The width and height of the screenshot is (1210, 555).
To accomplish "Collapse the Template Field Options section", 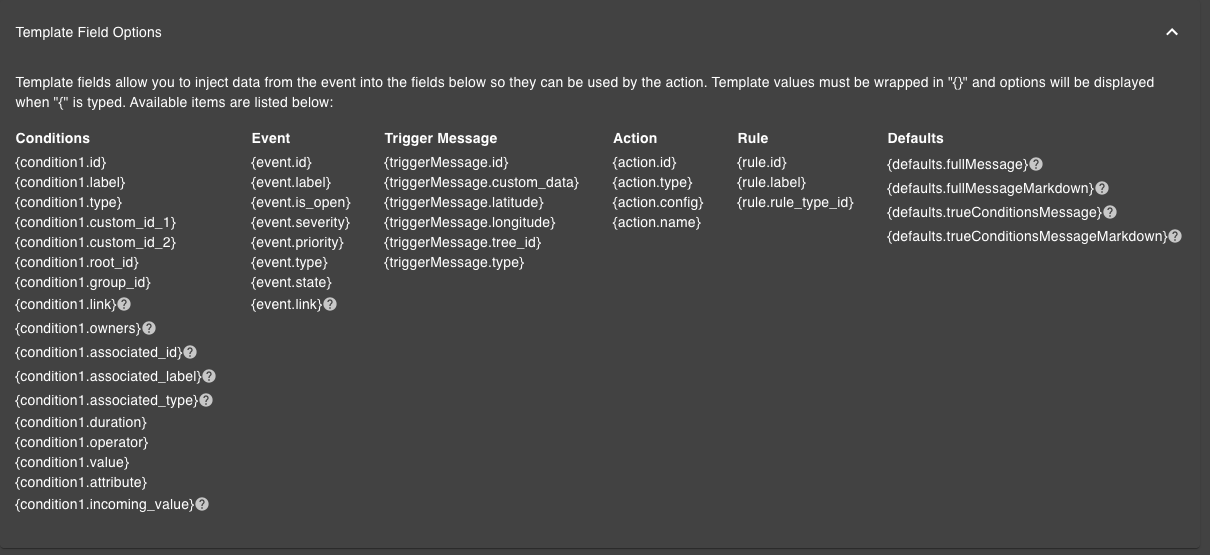I will pyautogui.click(x=1172, y=32).
